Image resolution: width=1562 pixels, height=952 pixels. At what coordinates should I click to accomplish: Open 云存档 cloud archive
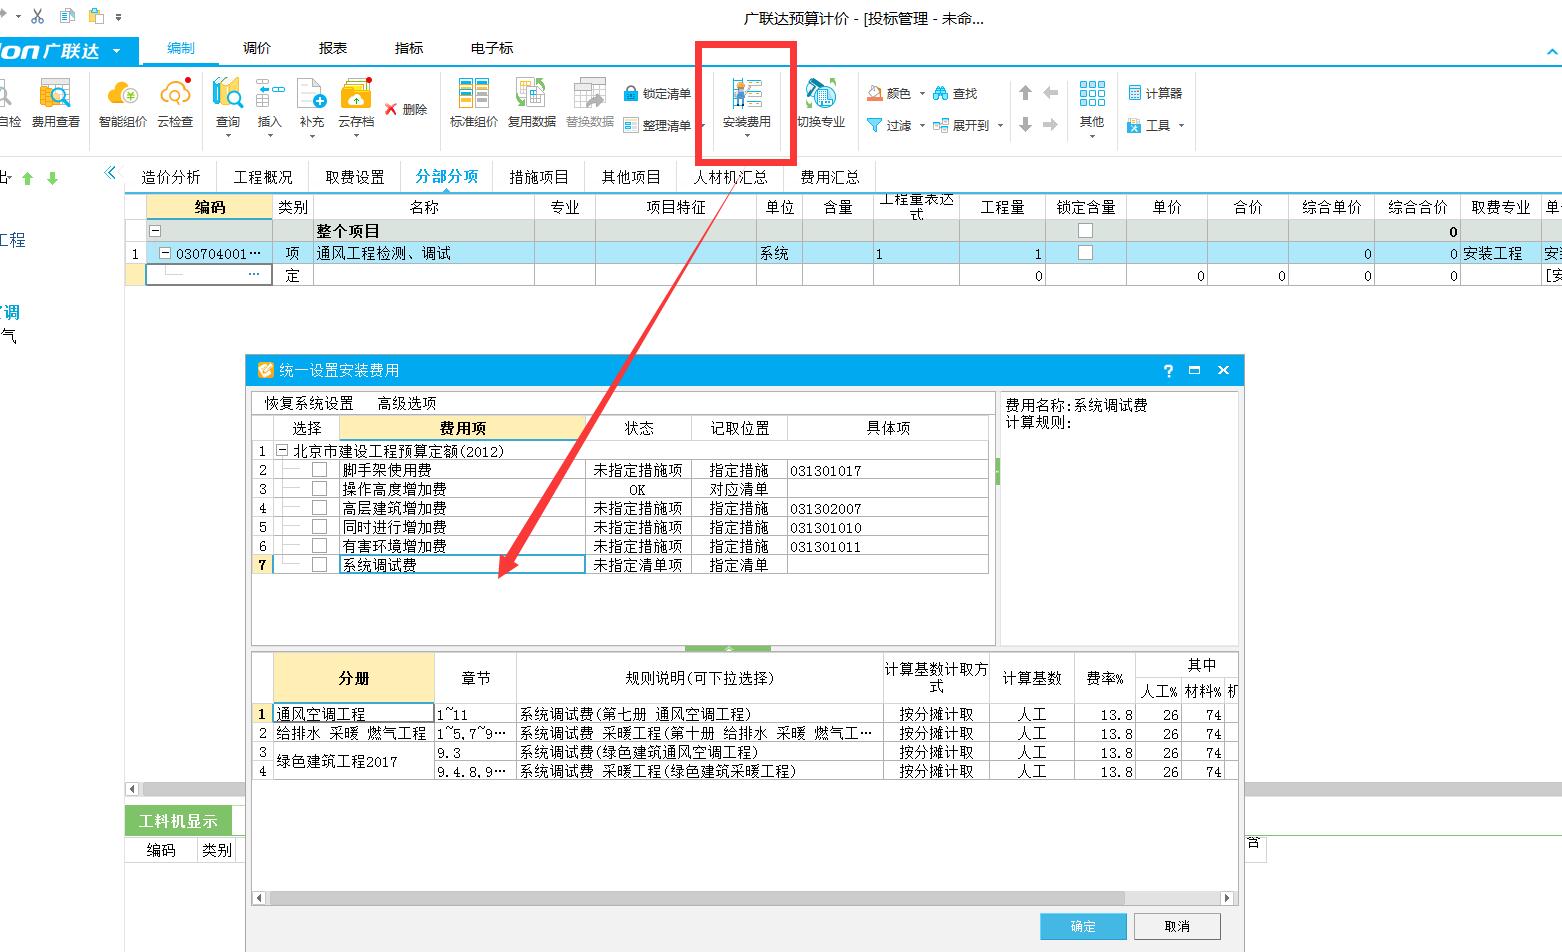356,103
